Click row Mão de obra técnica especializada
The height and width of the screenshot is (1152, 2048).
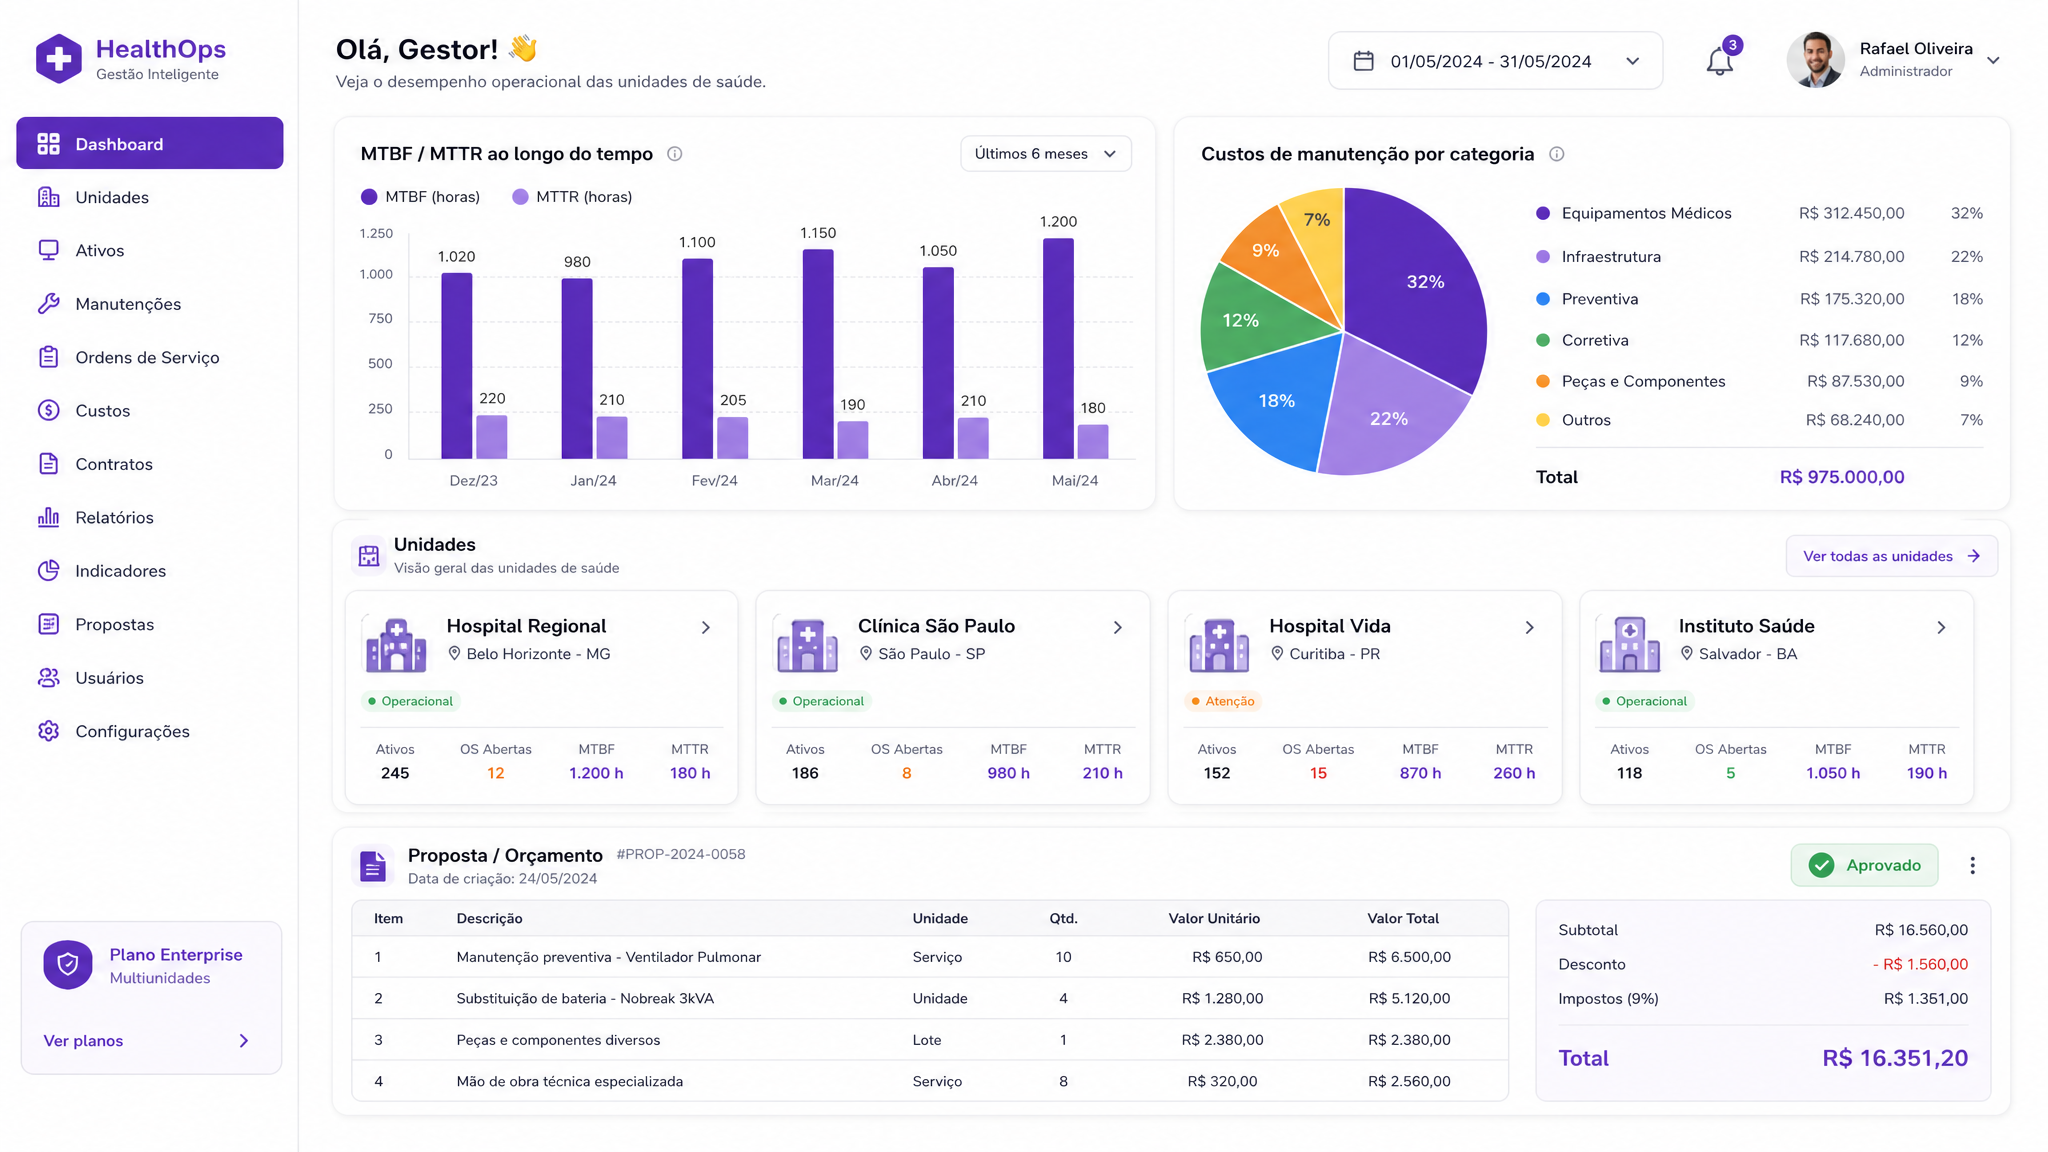[x=930, y=1081]
